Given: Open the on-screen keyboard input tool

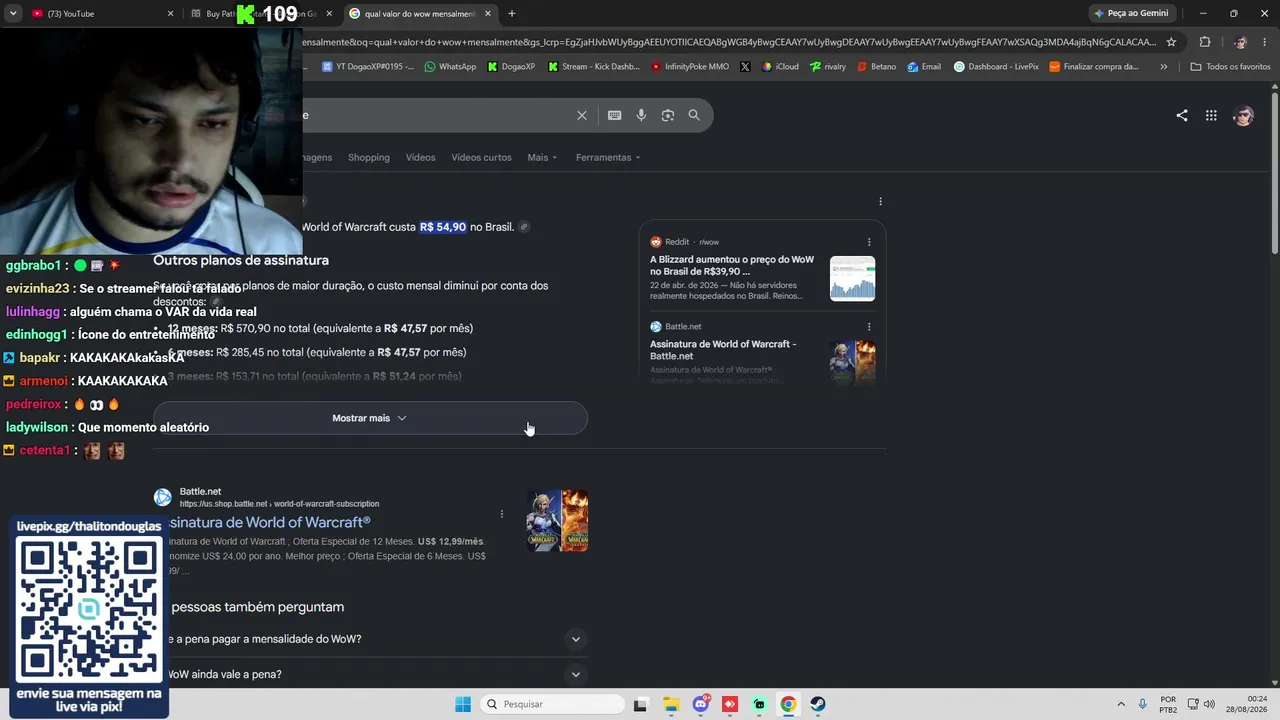Looking at the screenshot, I should click(615, 115).
